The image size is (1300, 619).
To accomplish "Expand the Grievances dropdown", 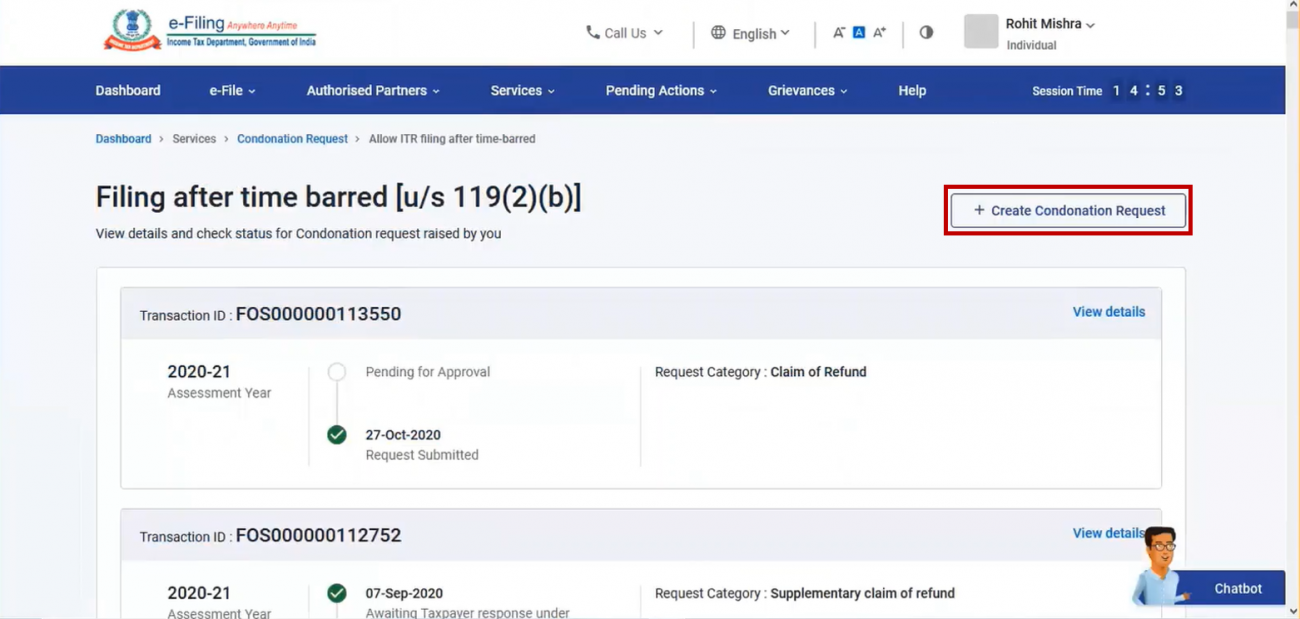I will [x=807, y=90].
